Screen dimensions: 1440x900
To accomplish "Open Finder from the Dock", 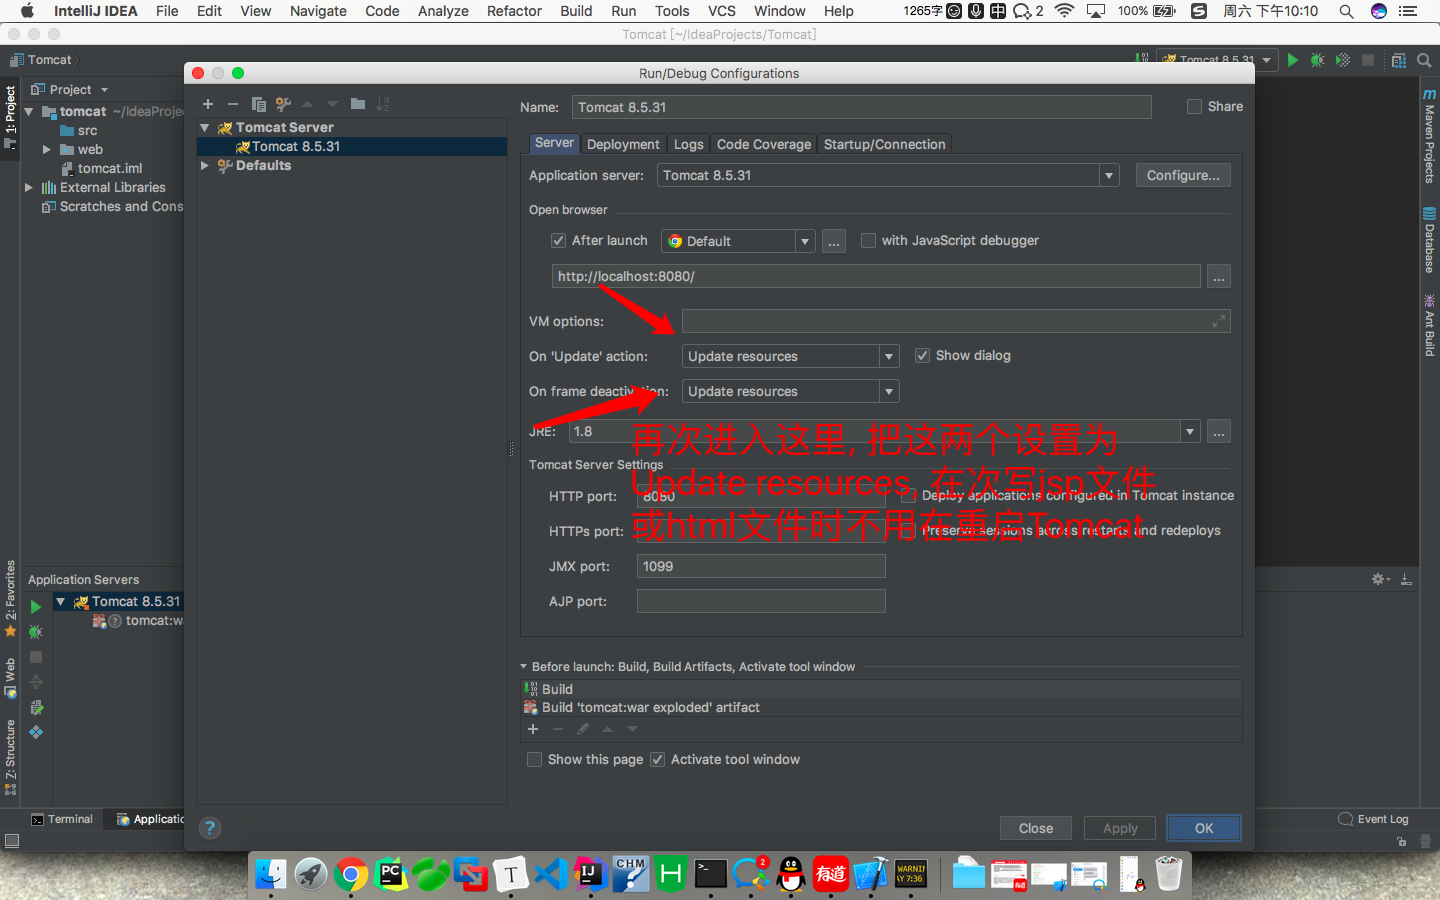I will [270, 874].
